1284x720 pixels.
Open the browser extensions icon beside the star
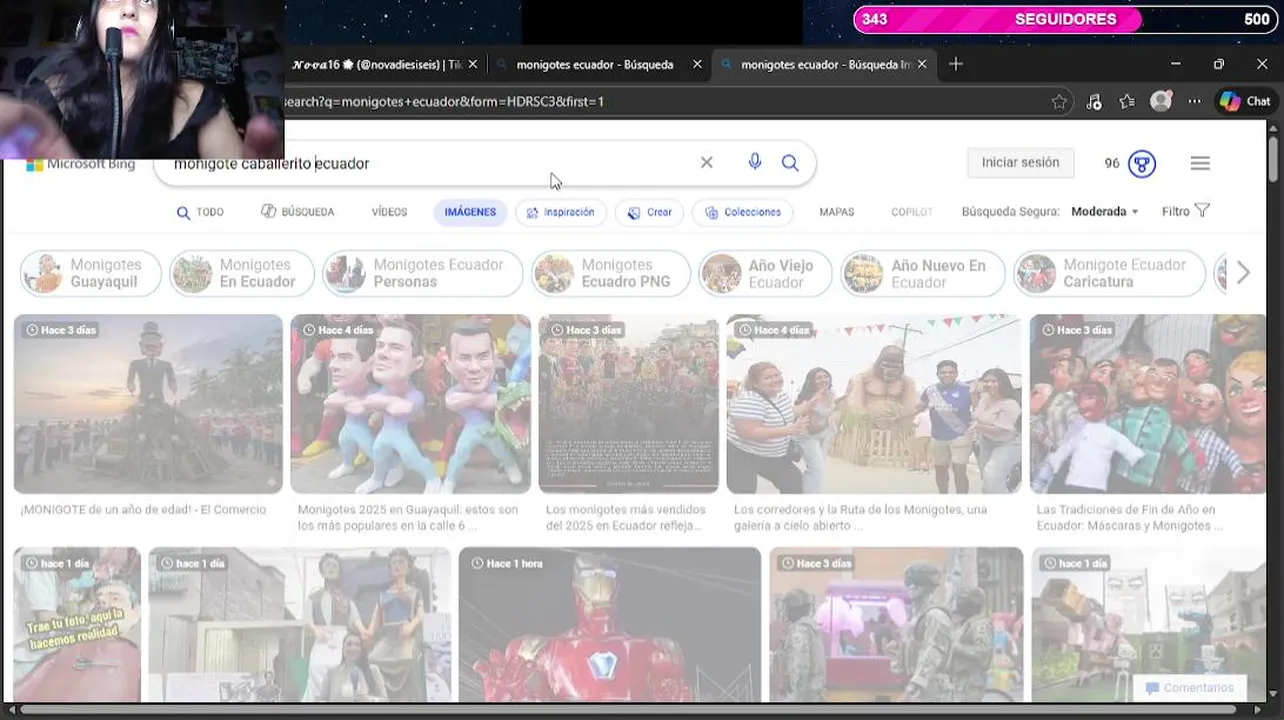1093,101
